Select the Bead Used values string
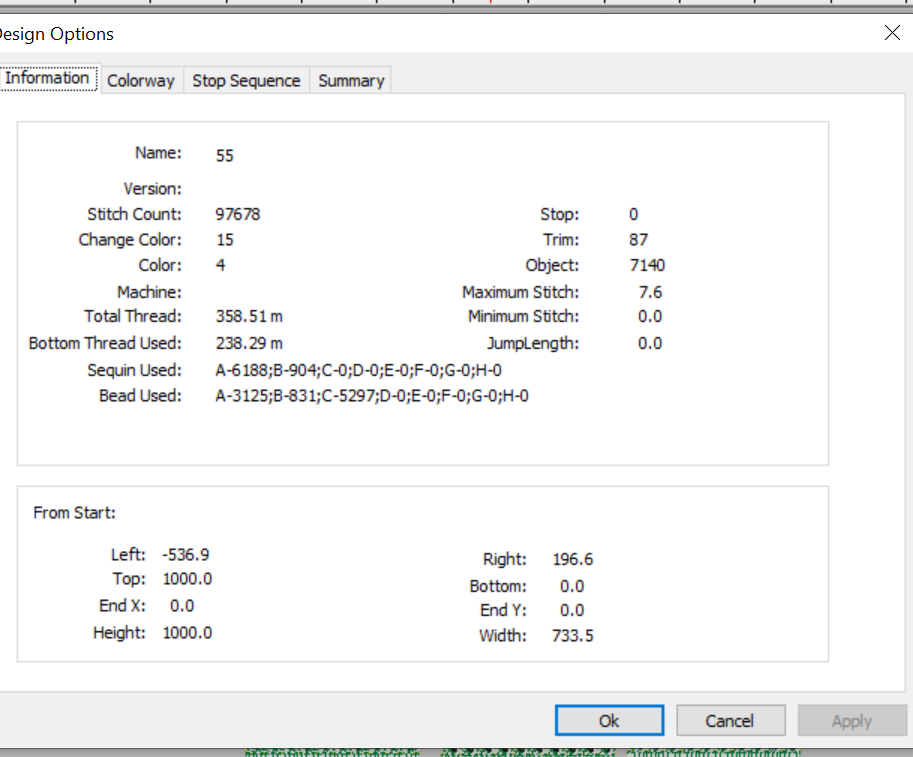913x757 pixels. [372, 396]
